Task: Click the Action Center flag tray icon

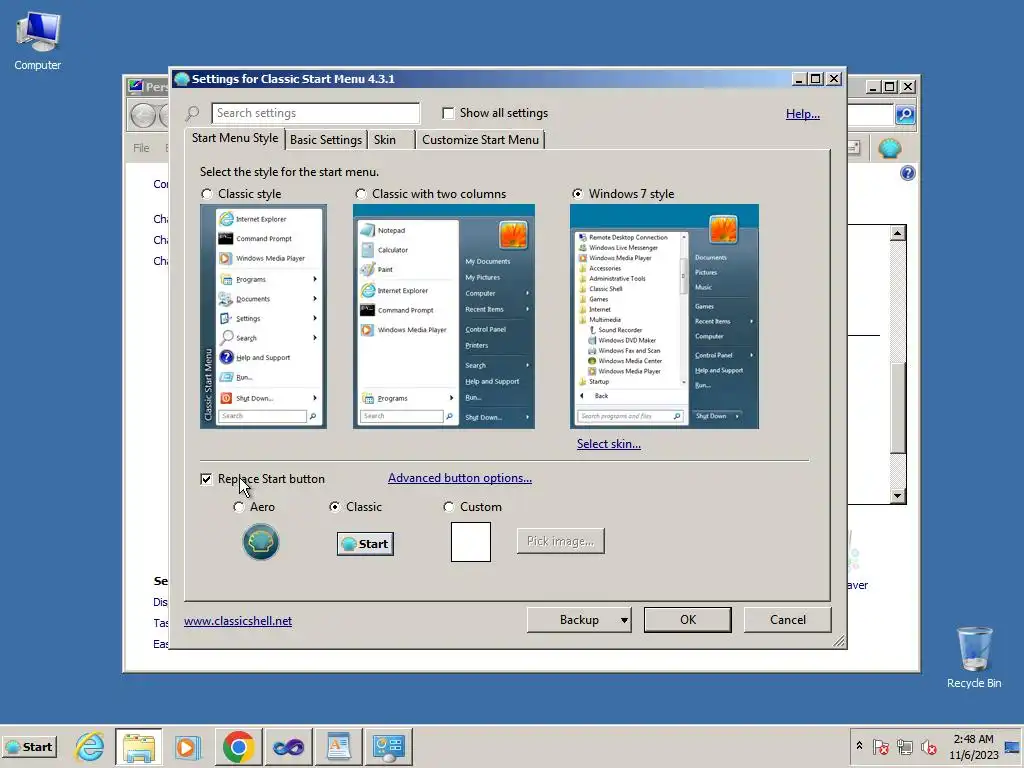Action: (x=880, y=746)
